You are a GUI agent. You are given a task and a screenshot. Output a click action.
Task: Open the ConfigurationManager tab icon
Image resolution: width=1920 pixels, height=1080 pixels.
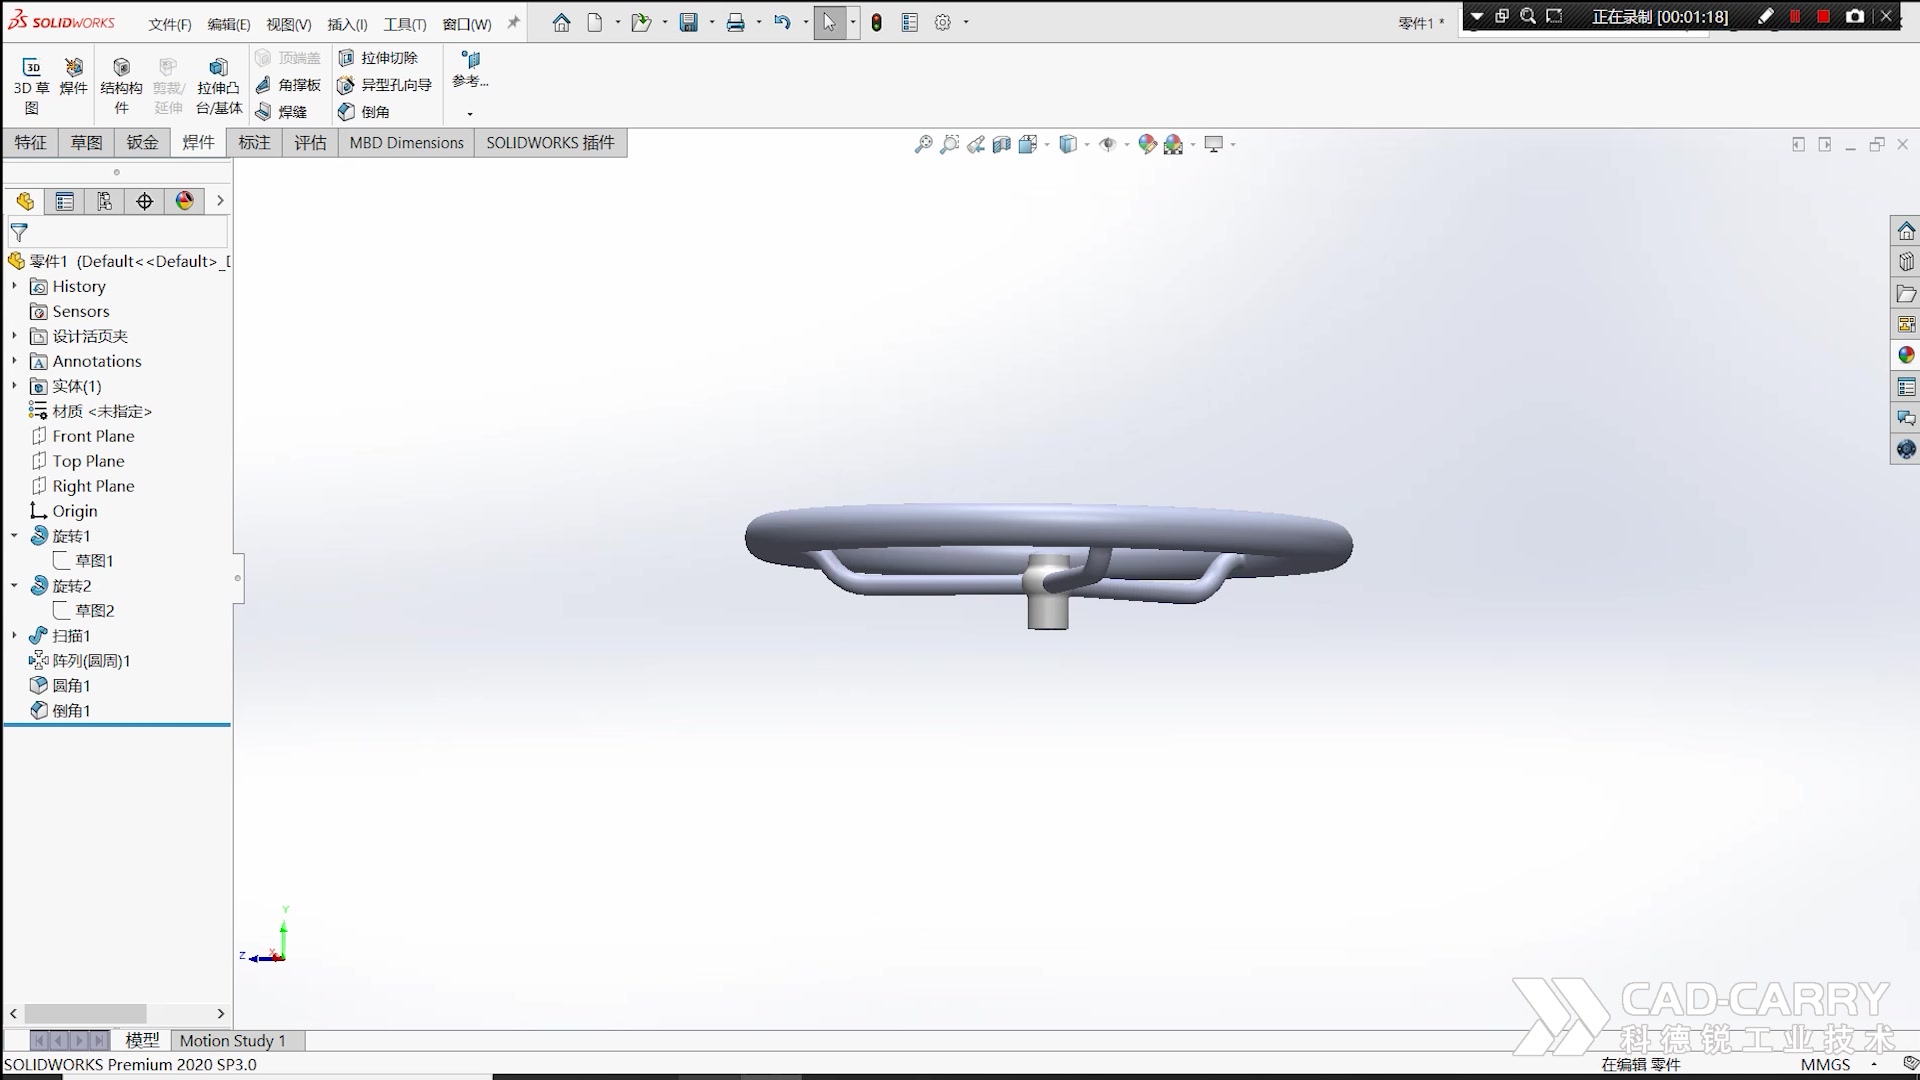105,201
